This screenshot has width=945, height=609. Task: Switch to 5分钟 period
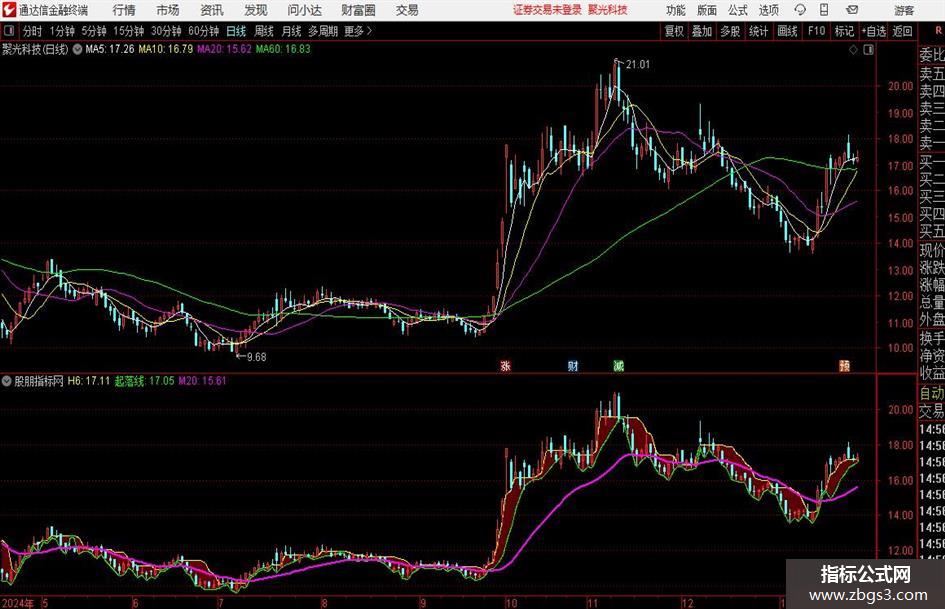(93, 31)
